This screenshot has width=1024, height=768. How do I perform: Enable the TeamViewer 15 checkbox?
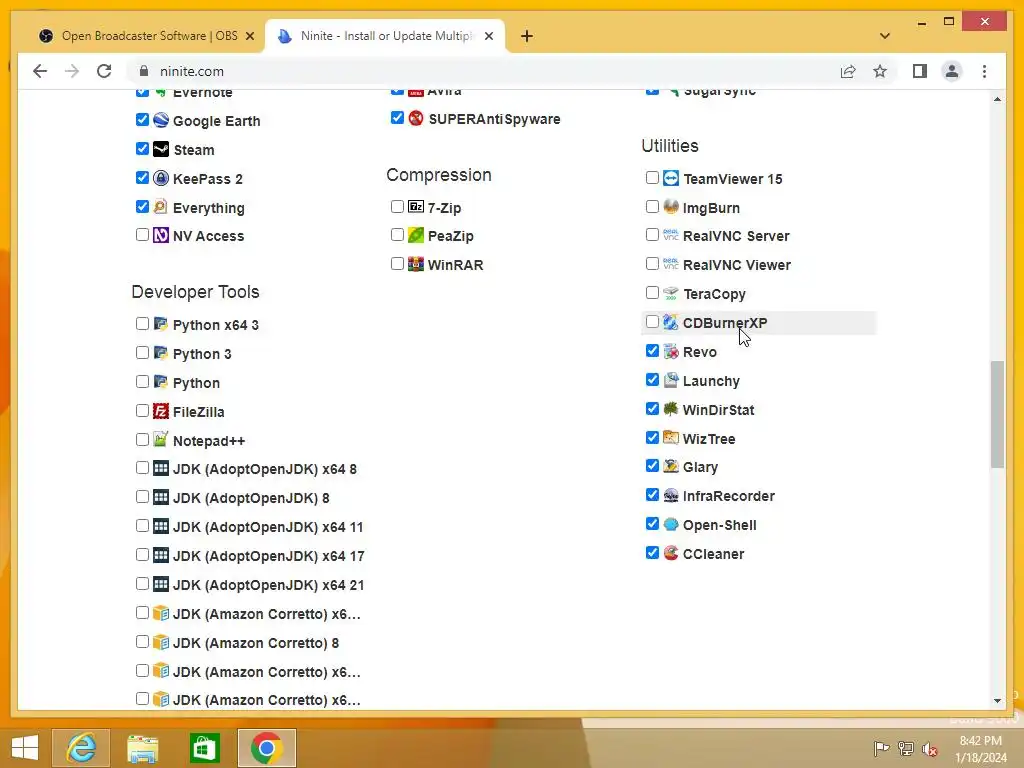click(x=652, y=178)
